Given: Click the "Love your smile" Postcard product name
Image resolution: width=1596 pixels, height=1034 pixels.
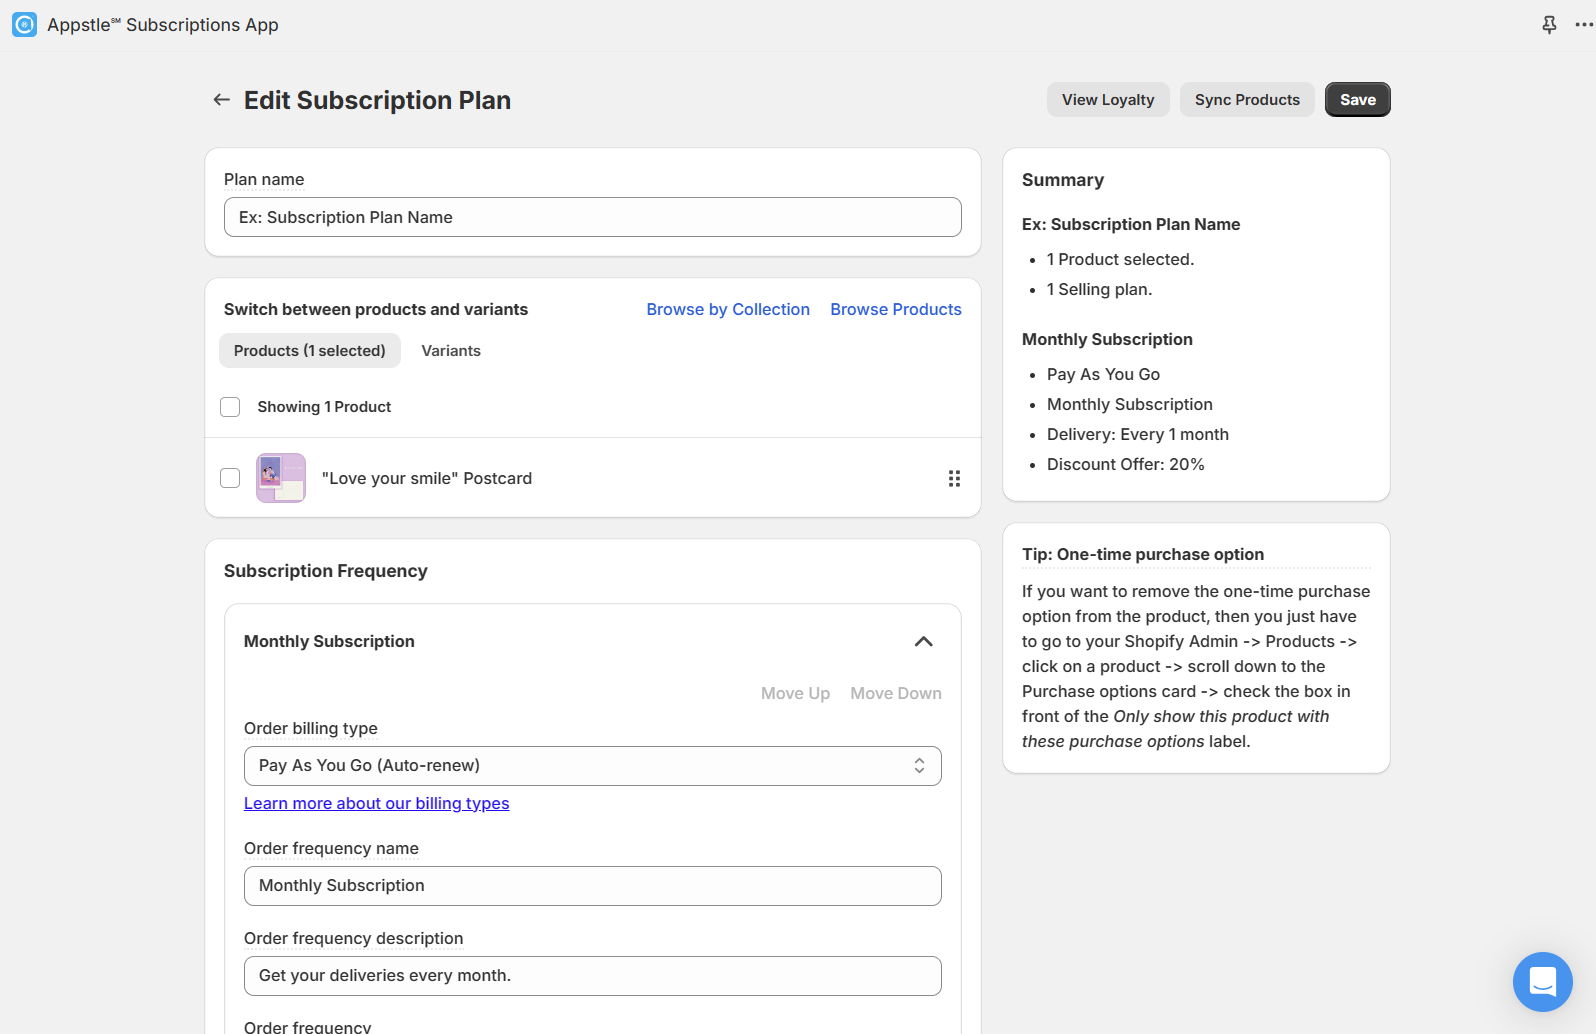Looking at the screenshot, I should pos(427,479).
